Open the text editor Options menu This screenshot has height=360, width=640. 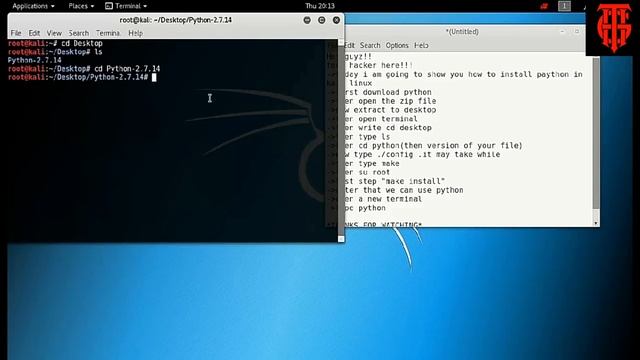(397, 45)
